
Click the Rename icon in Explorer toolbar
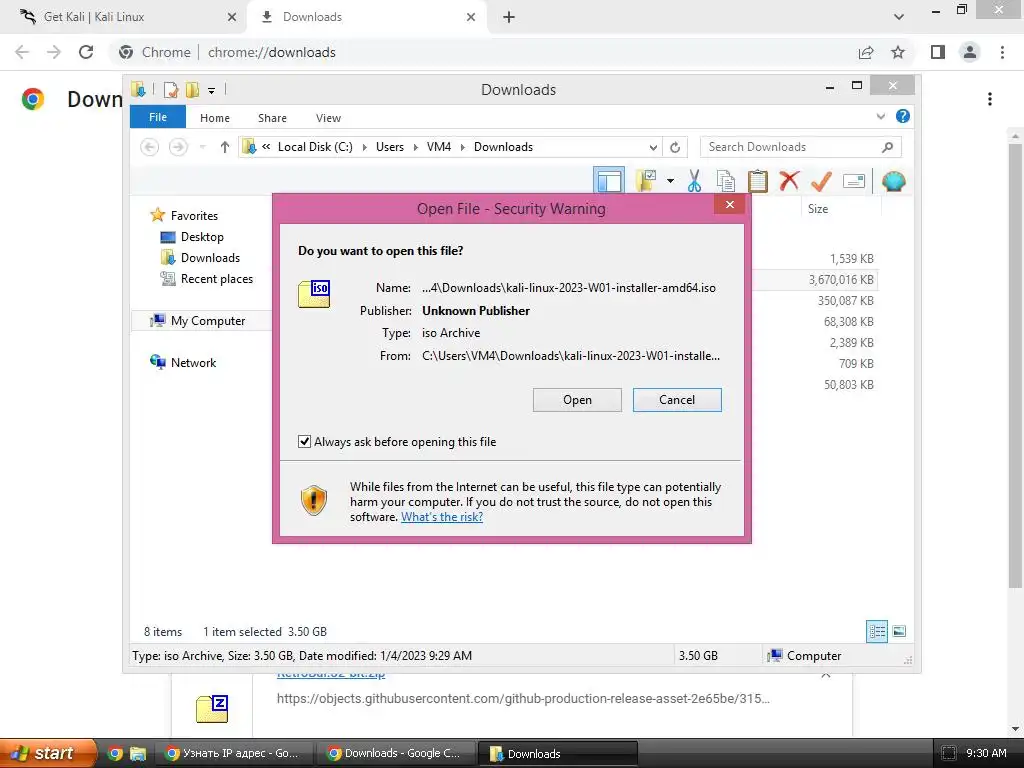point(854,181)
